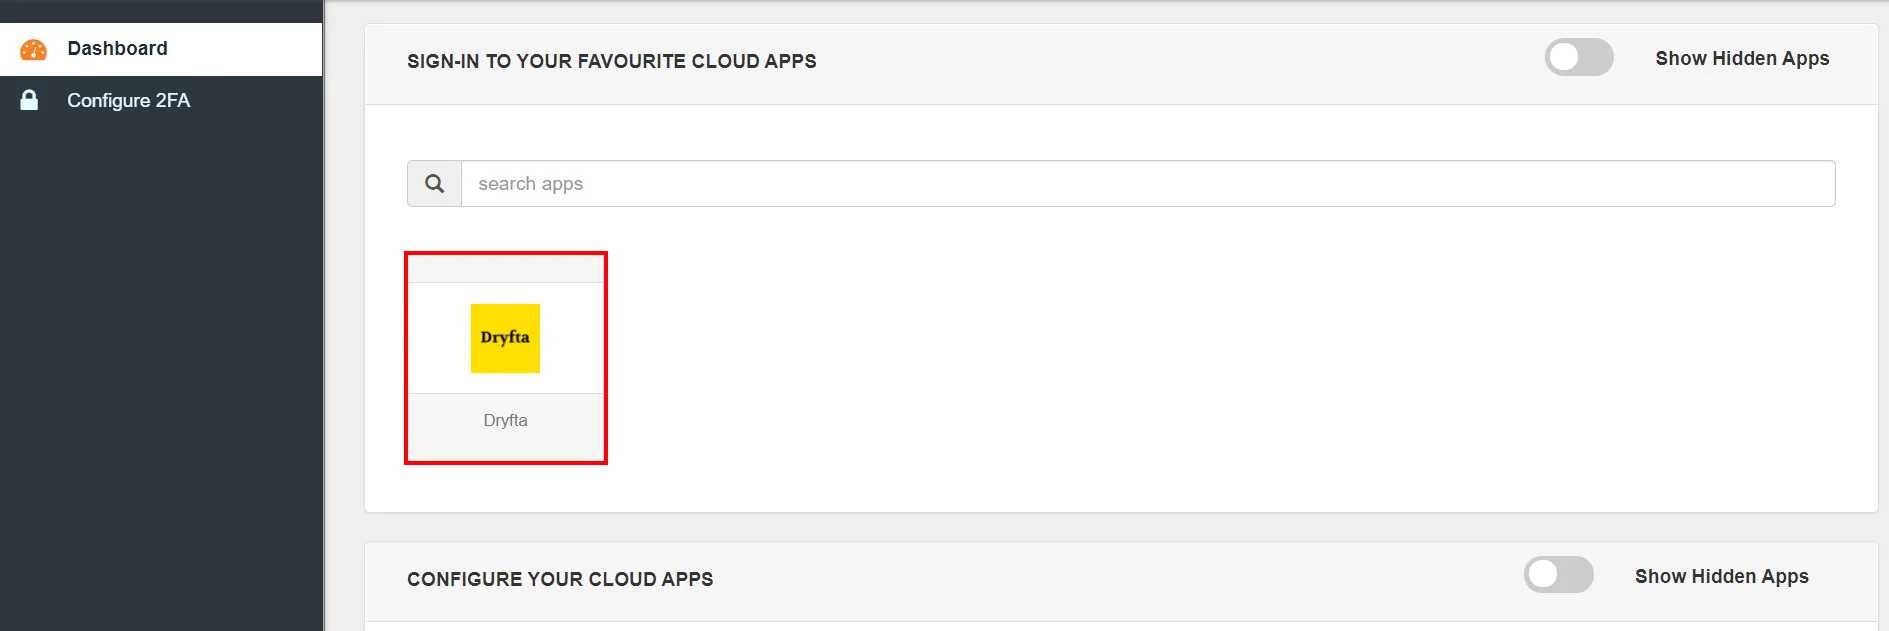
Task: Select the 'Sign-in to your favourite cloud apps' heading
Action: pos(612,61)
